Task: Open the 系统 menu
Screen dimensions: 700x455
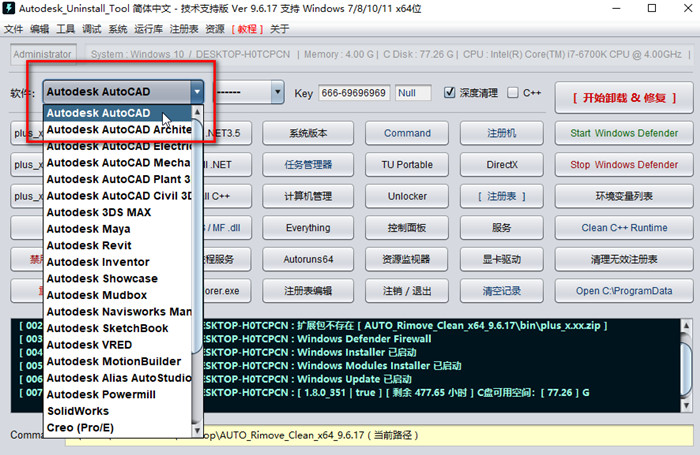Action: pyautogui.click(x=118, y=29)
